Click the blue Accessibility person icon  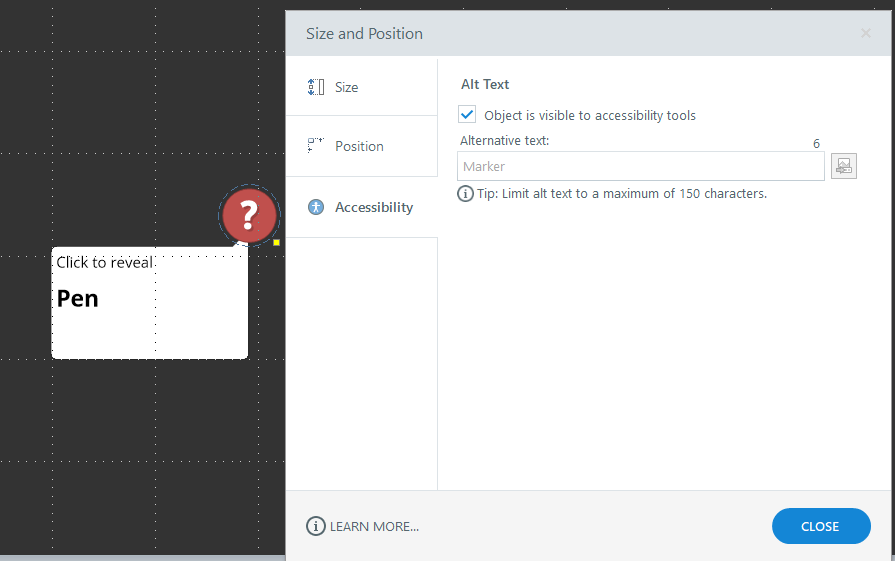[316, 207]
